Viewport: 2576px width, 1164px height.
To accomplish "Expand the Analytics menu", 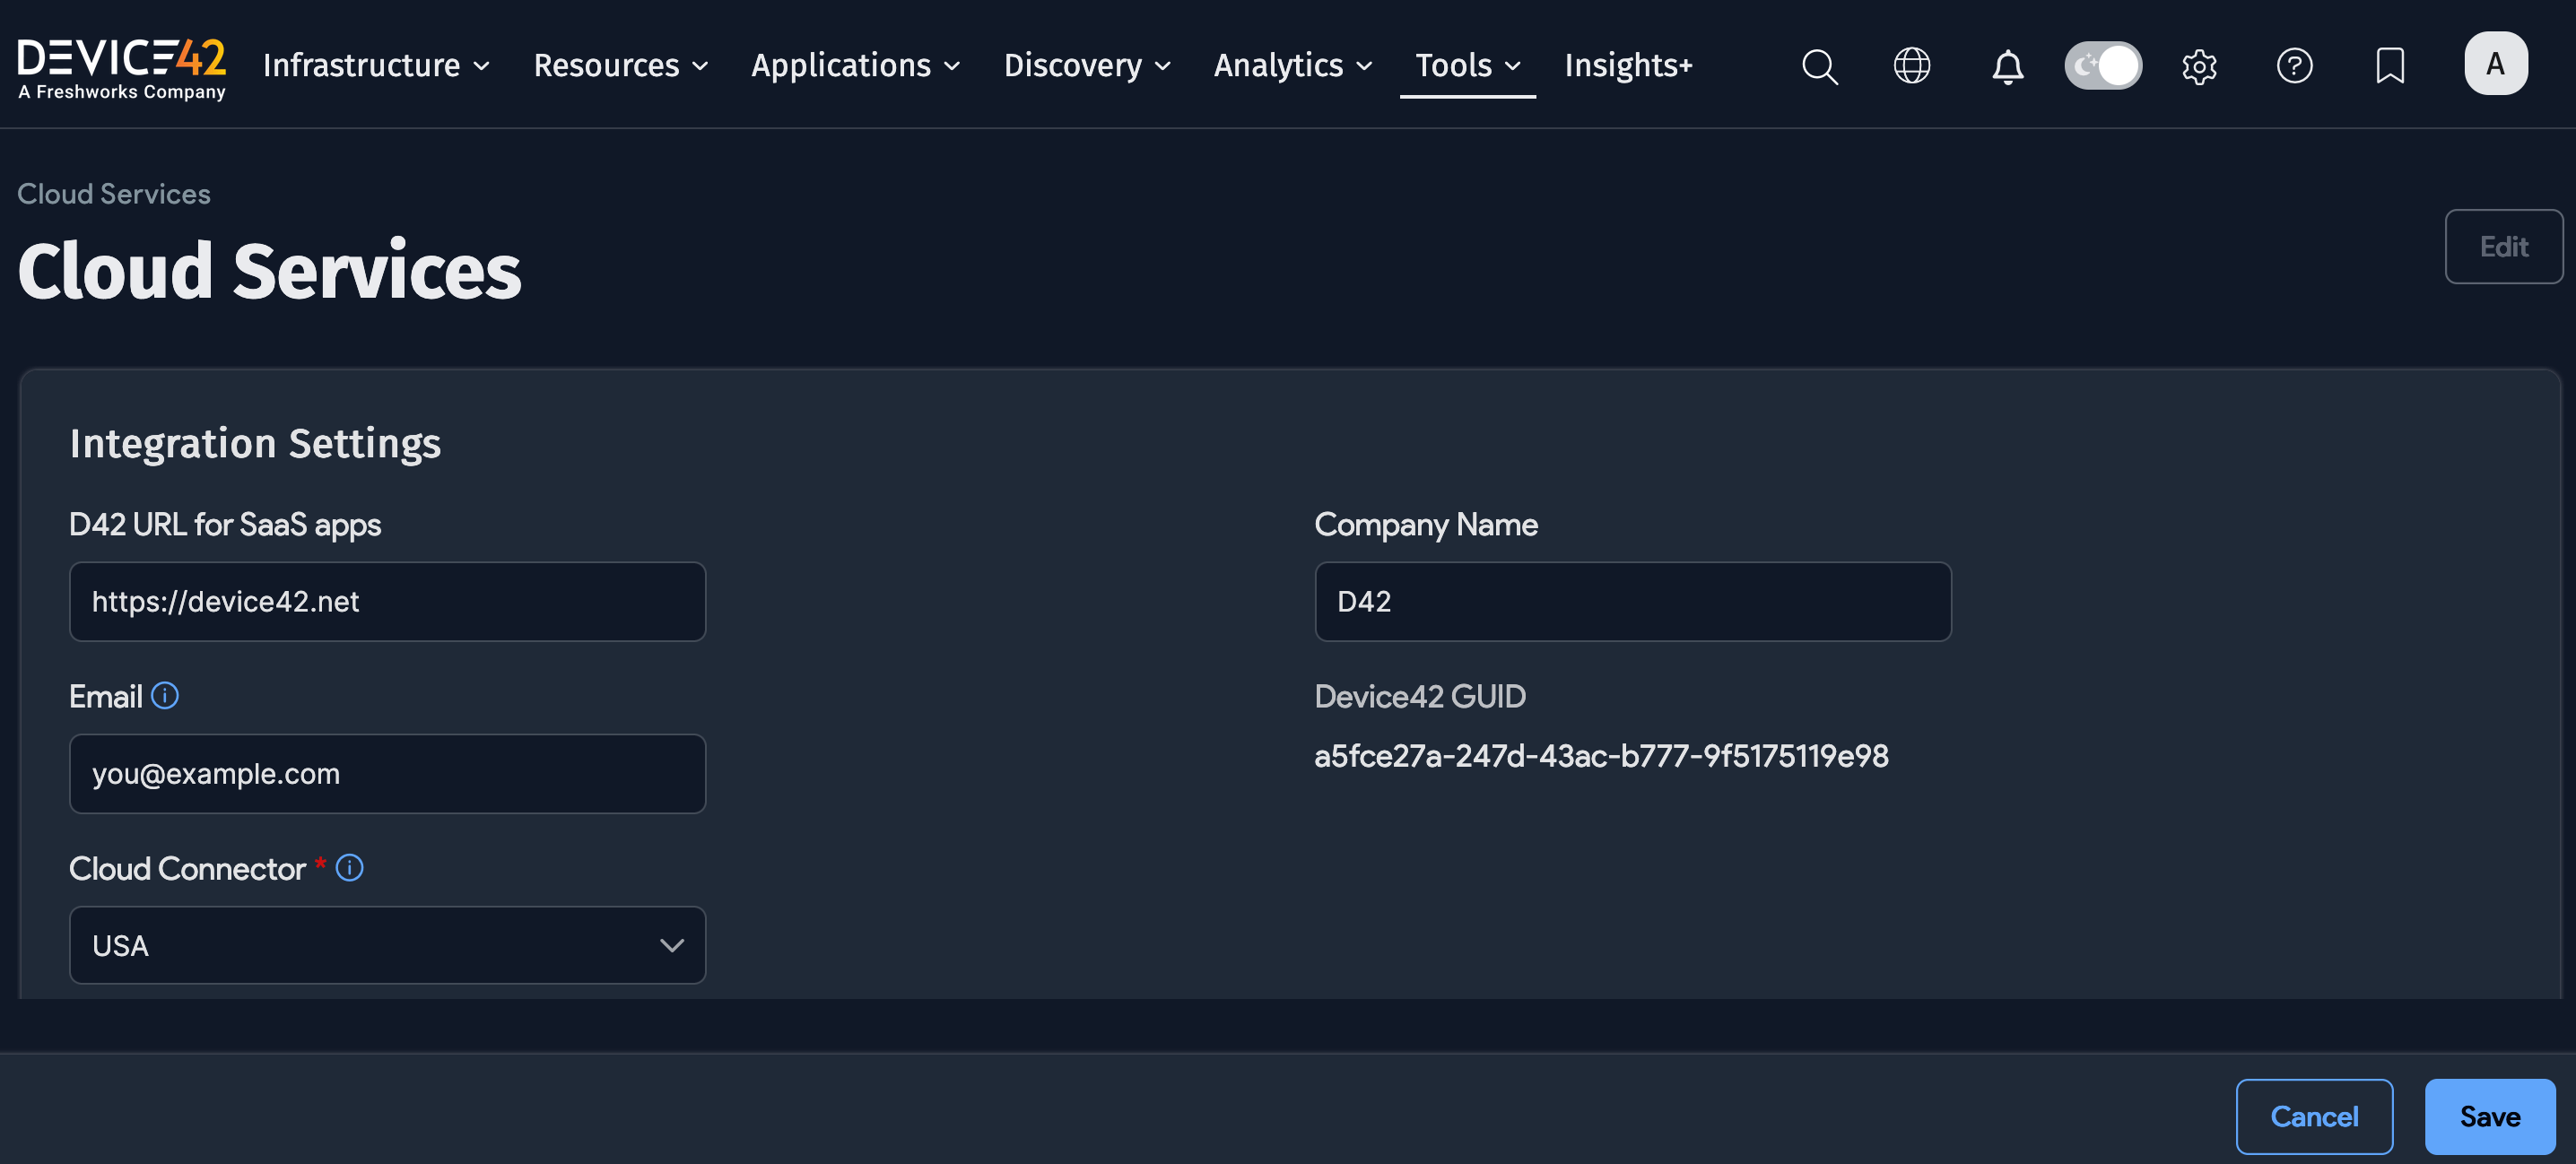I will [1291, 66].
